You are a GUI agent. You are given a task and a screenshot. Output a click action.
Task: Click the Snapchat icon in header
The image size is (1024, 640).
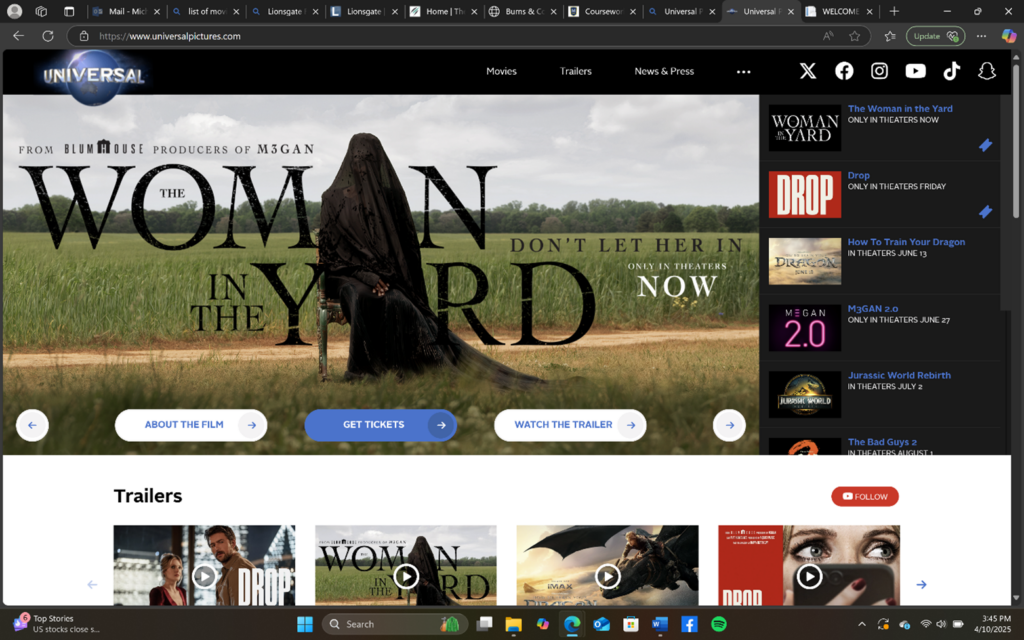987,71
